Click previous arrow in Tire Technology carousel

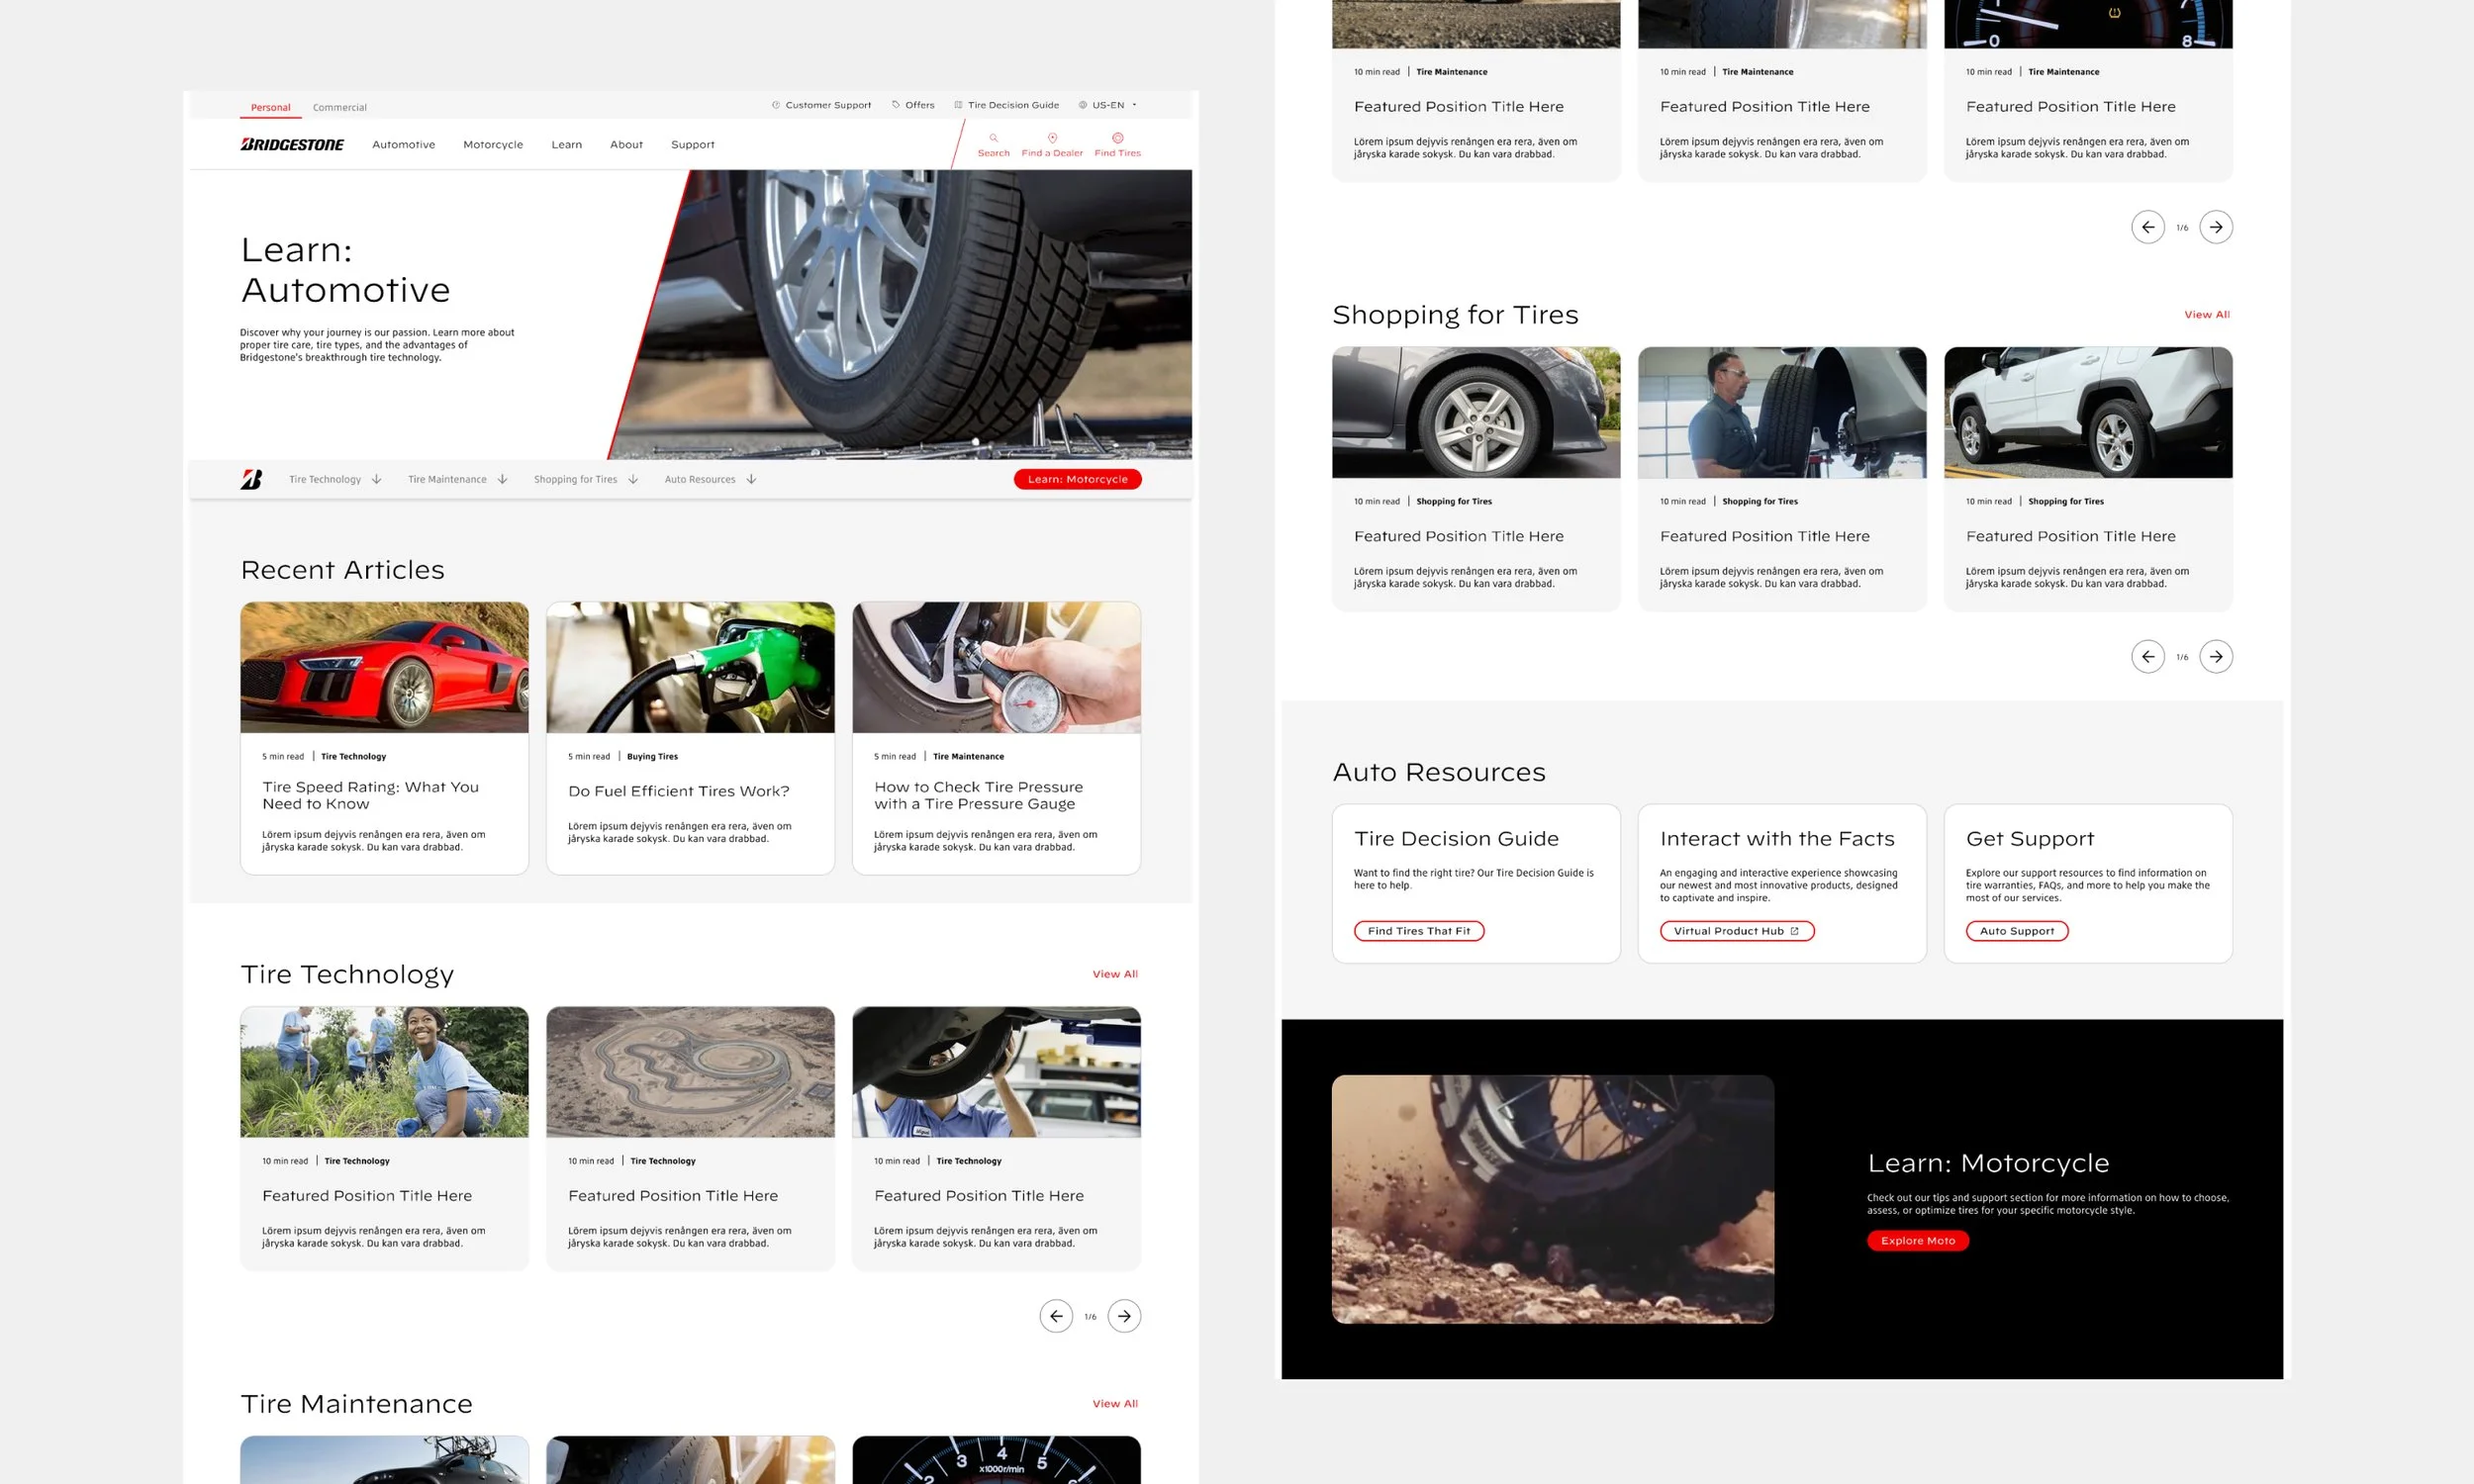point(1056,1316)
